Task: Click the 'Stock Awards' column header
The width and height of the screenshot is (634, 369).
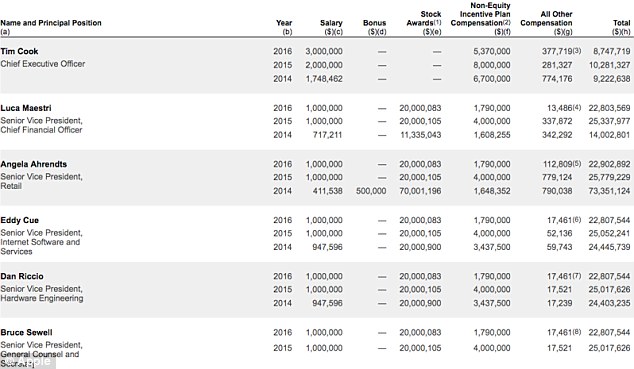Action: tap(424, 19)
